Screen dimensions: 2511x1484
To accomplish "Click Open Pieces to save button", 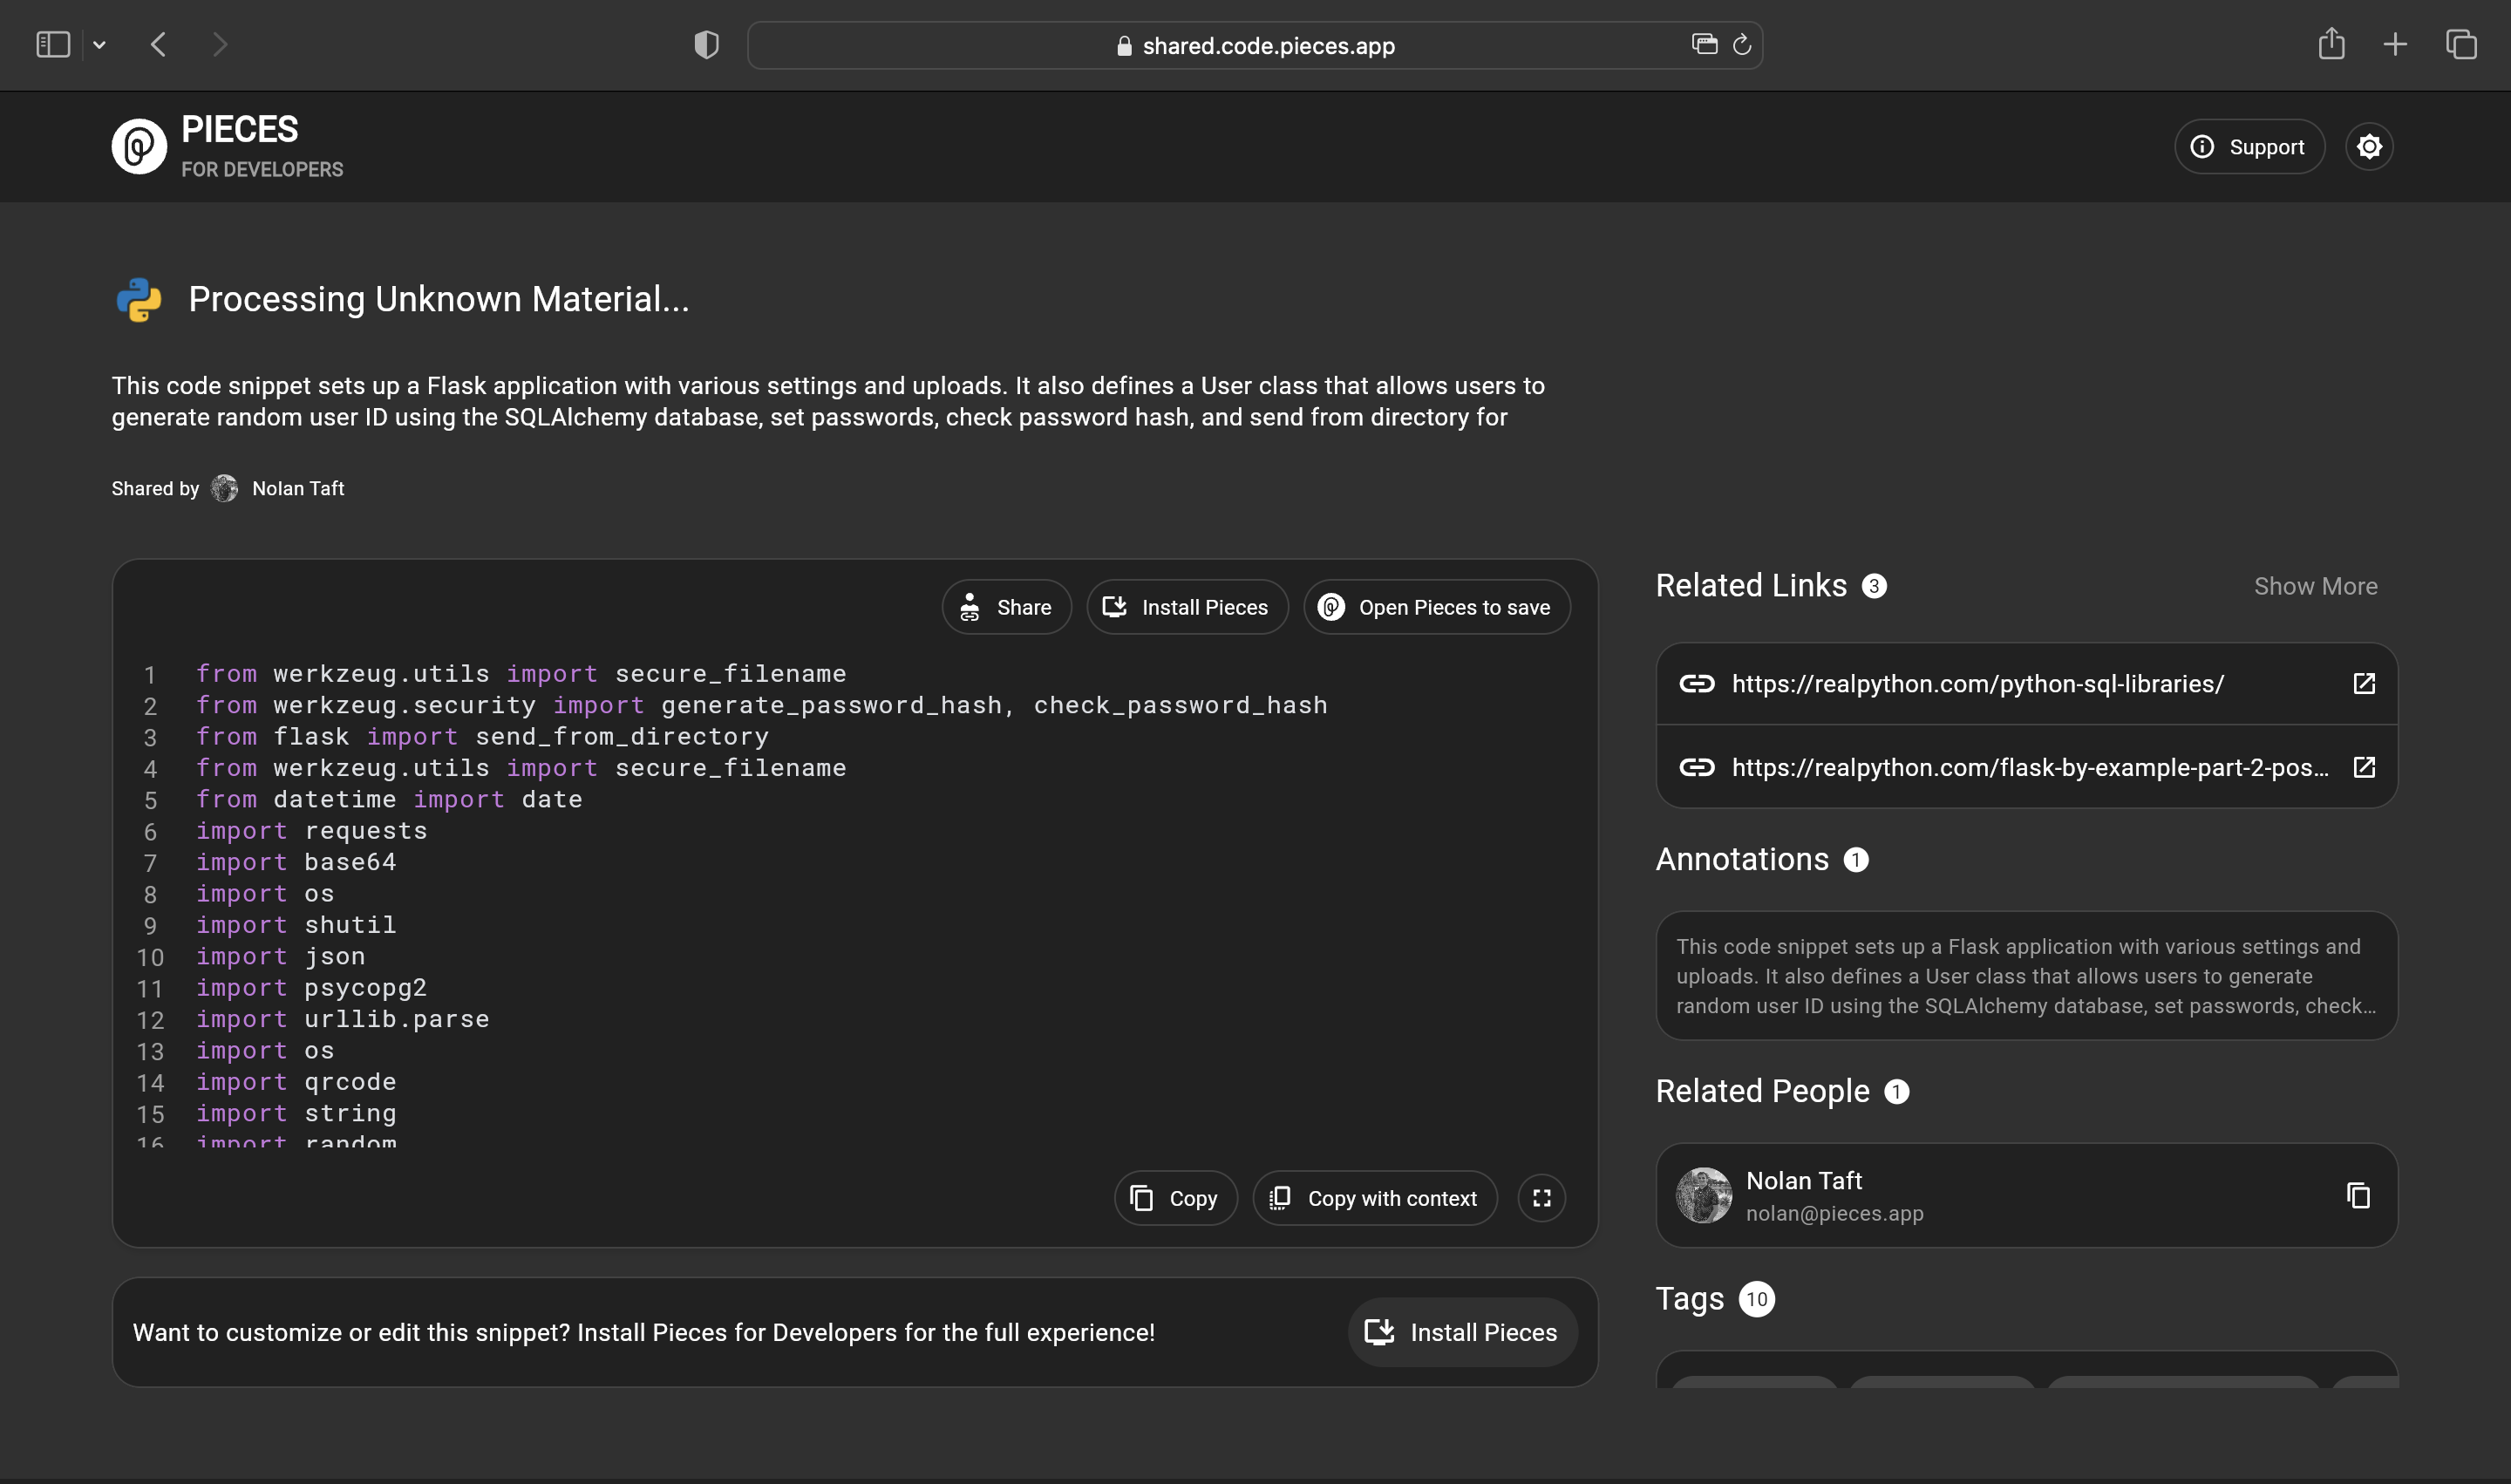I will 1436,607.
